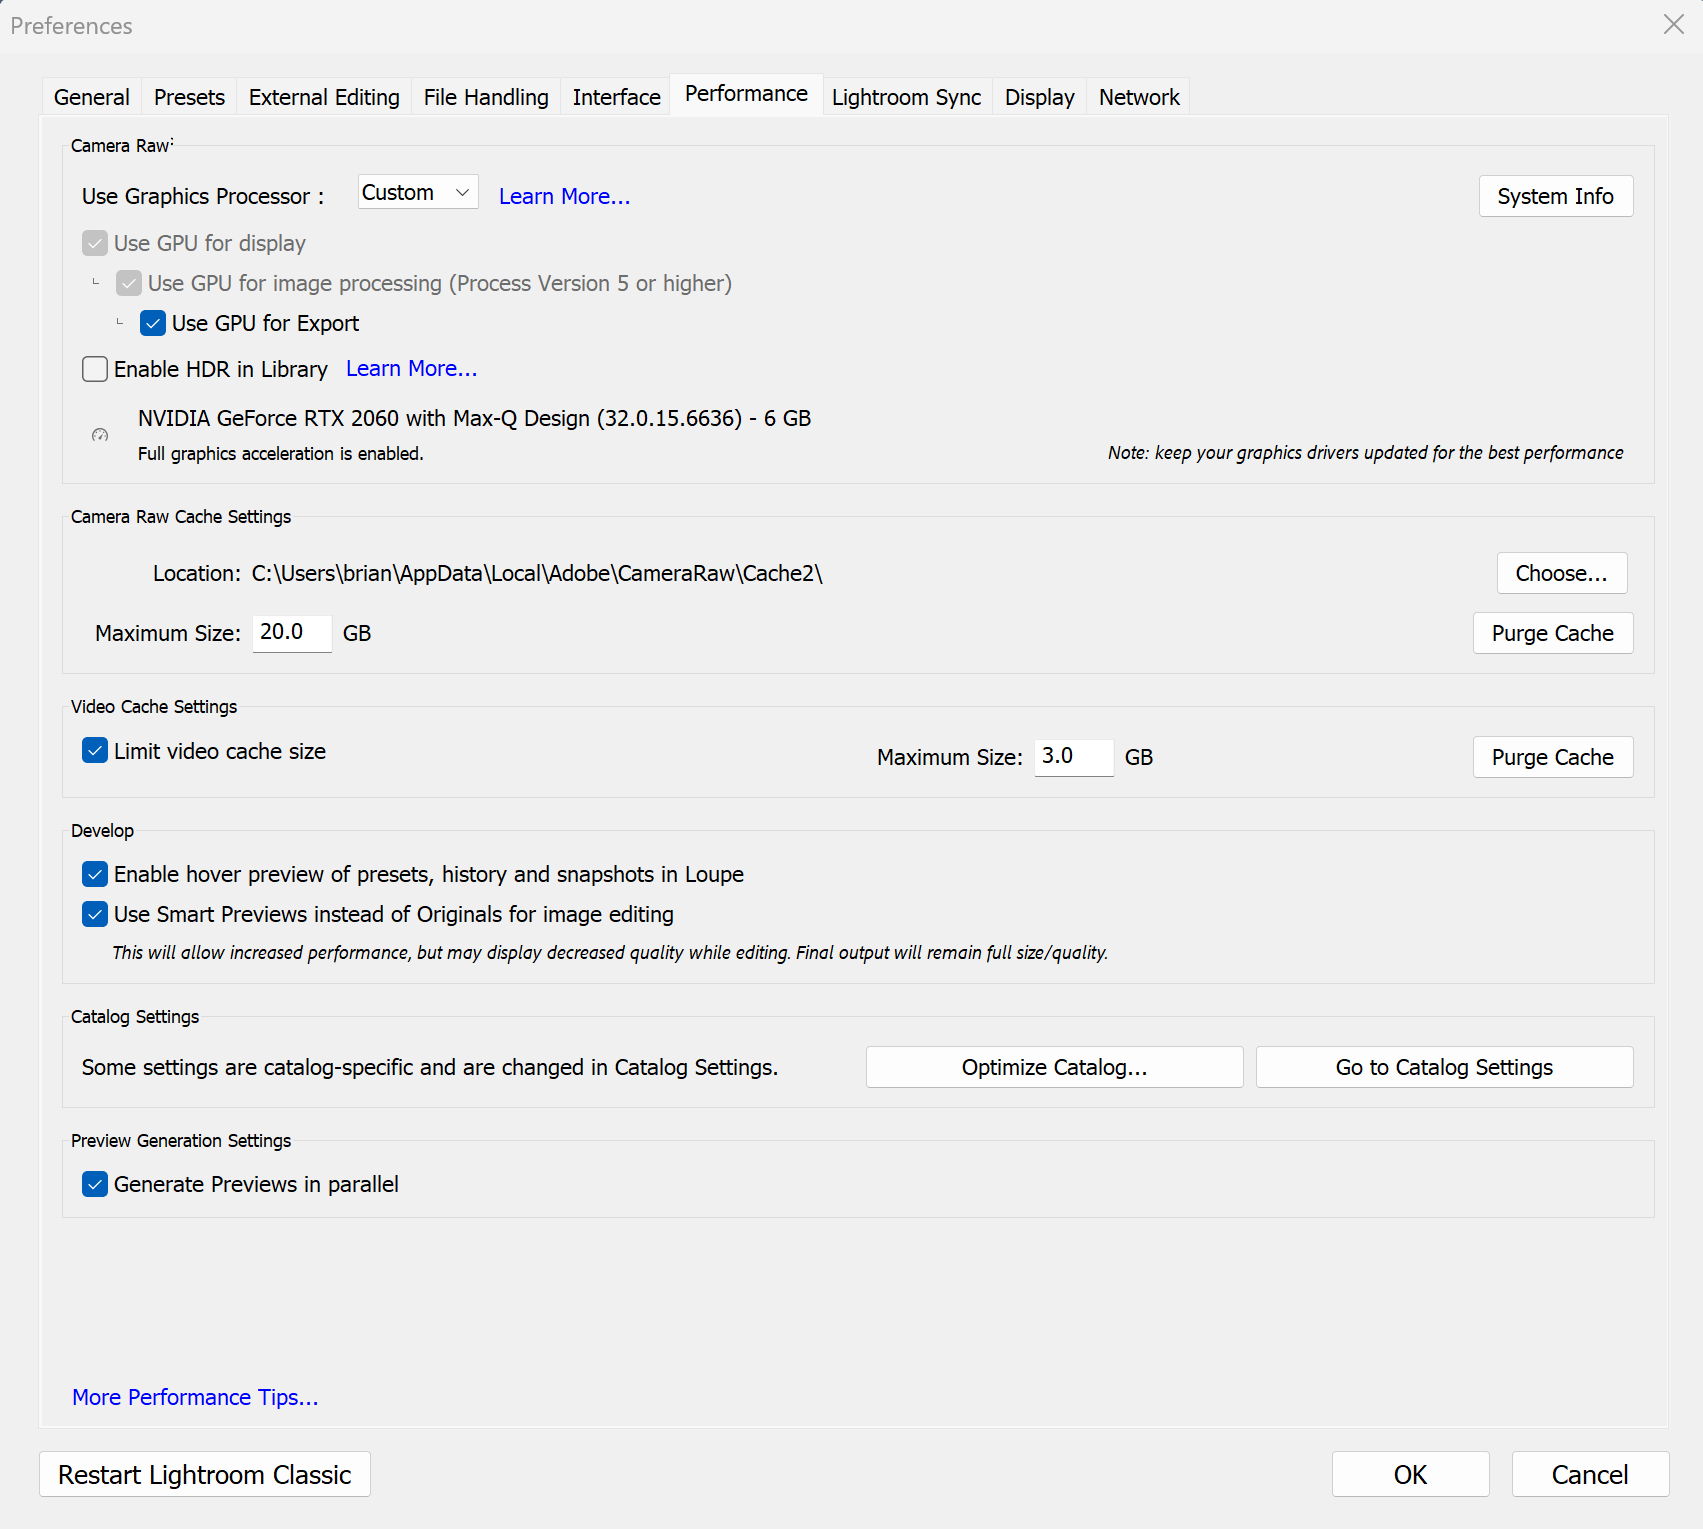Choose a new Camera Raw cache location
1703x1529 pixels.
[1561, 573]
